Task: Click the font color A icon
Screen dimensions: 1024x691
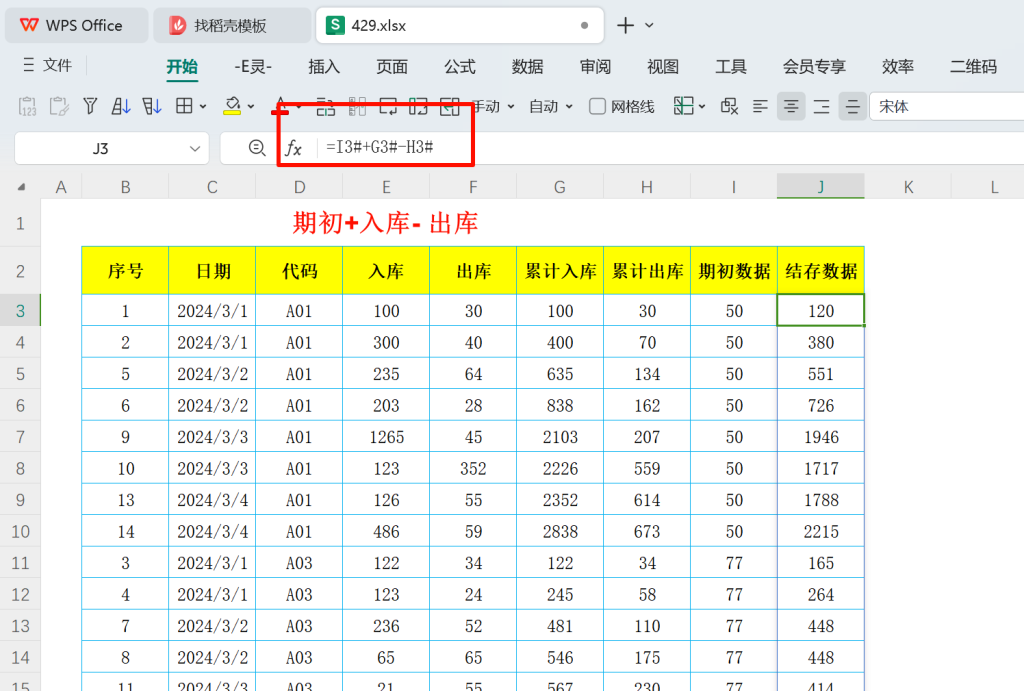Action: click(280, 104)
